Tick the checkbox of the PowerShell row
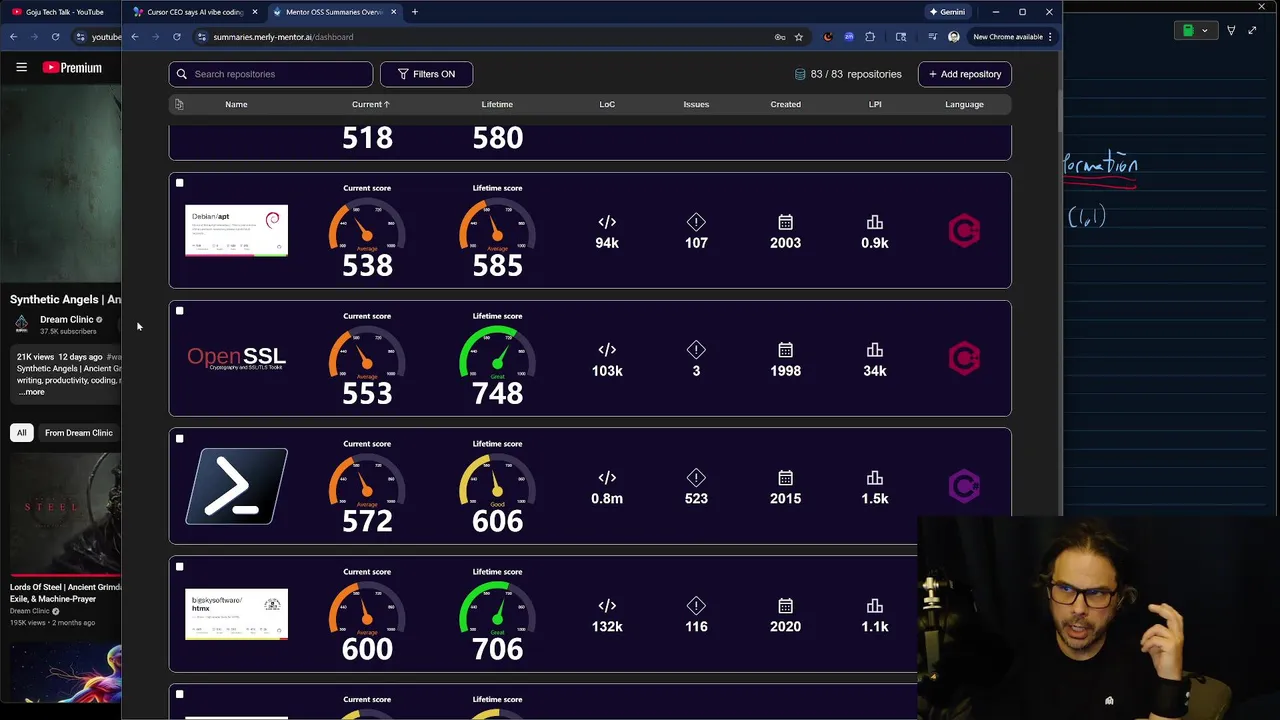This screenshot has width=1280, height=720. pyautogui.click(x=180, y=439)
